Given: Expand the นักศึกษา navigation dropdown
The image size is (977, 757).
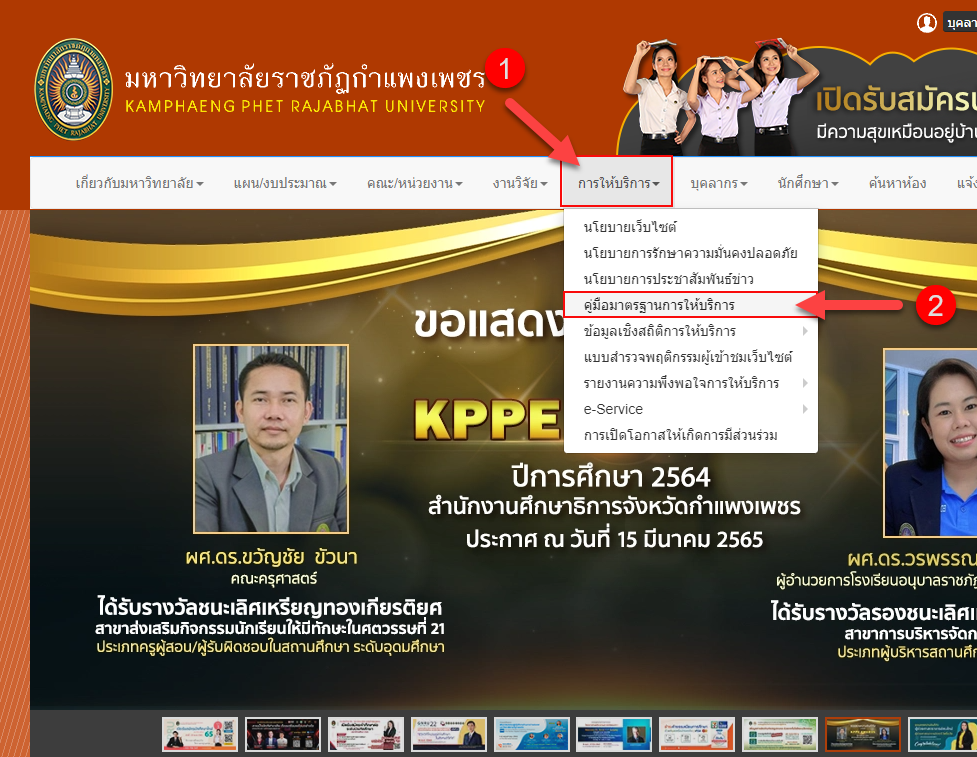Looking at the screenshot, I should pos(808,183).
